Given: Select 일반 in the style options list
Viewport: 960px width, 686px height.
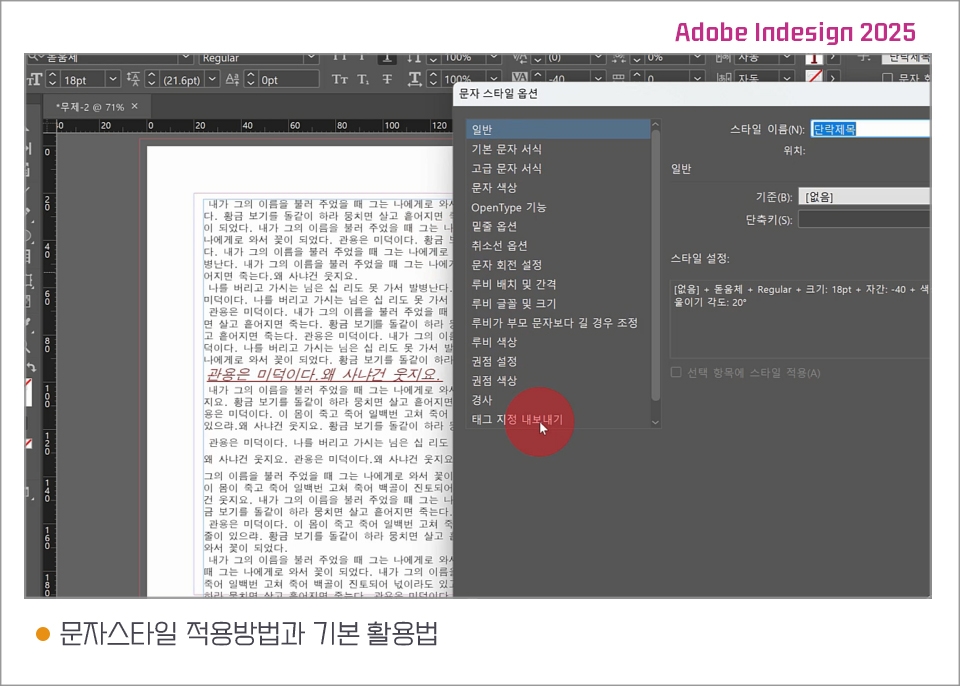Looking at the screenshot, I should click(558, 129).
